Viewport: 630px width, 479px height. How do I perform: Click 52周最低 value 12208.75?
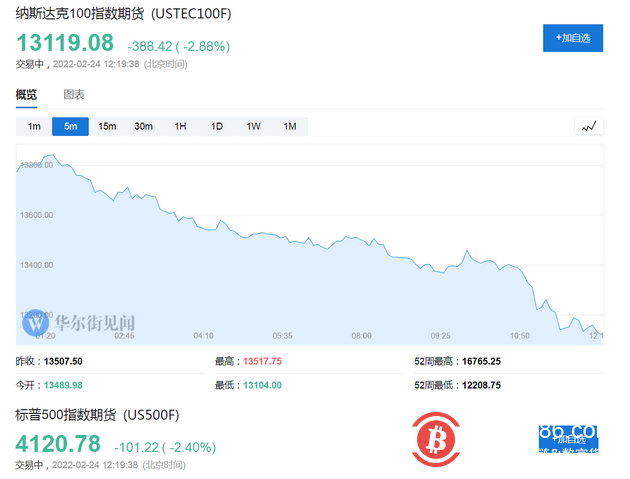tap(481, 385)
